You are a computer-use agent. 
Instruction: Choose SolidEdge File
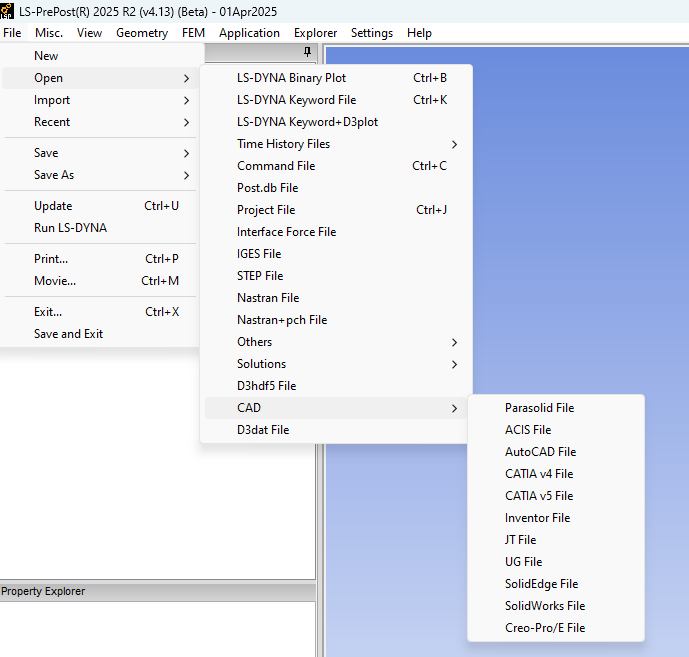point(556,584)
